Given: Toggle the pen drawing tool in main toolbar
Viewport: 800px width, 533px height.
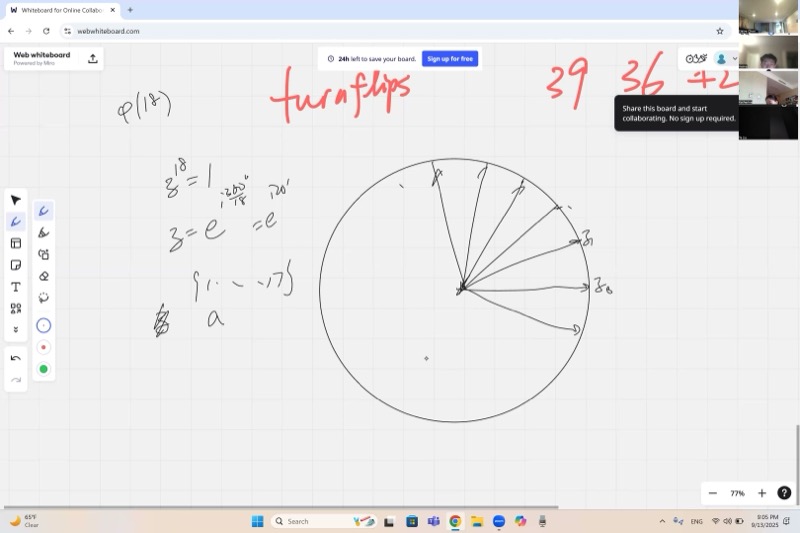Looking at the screenshot, I should pyautogui.click(x=16, y=222).
